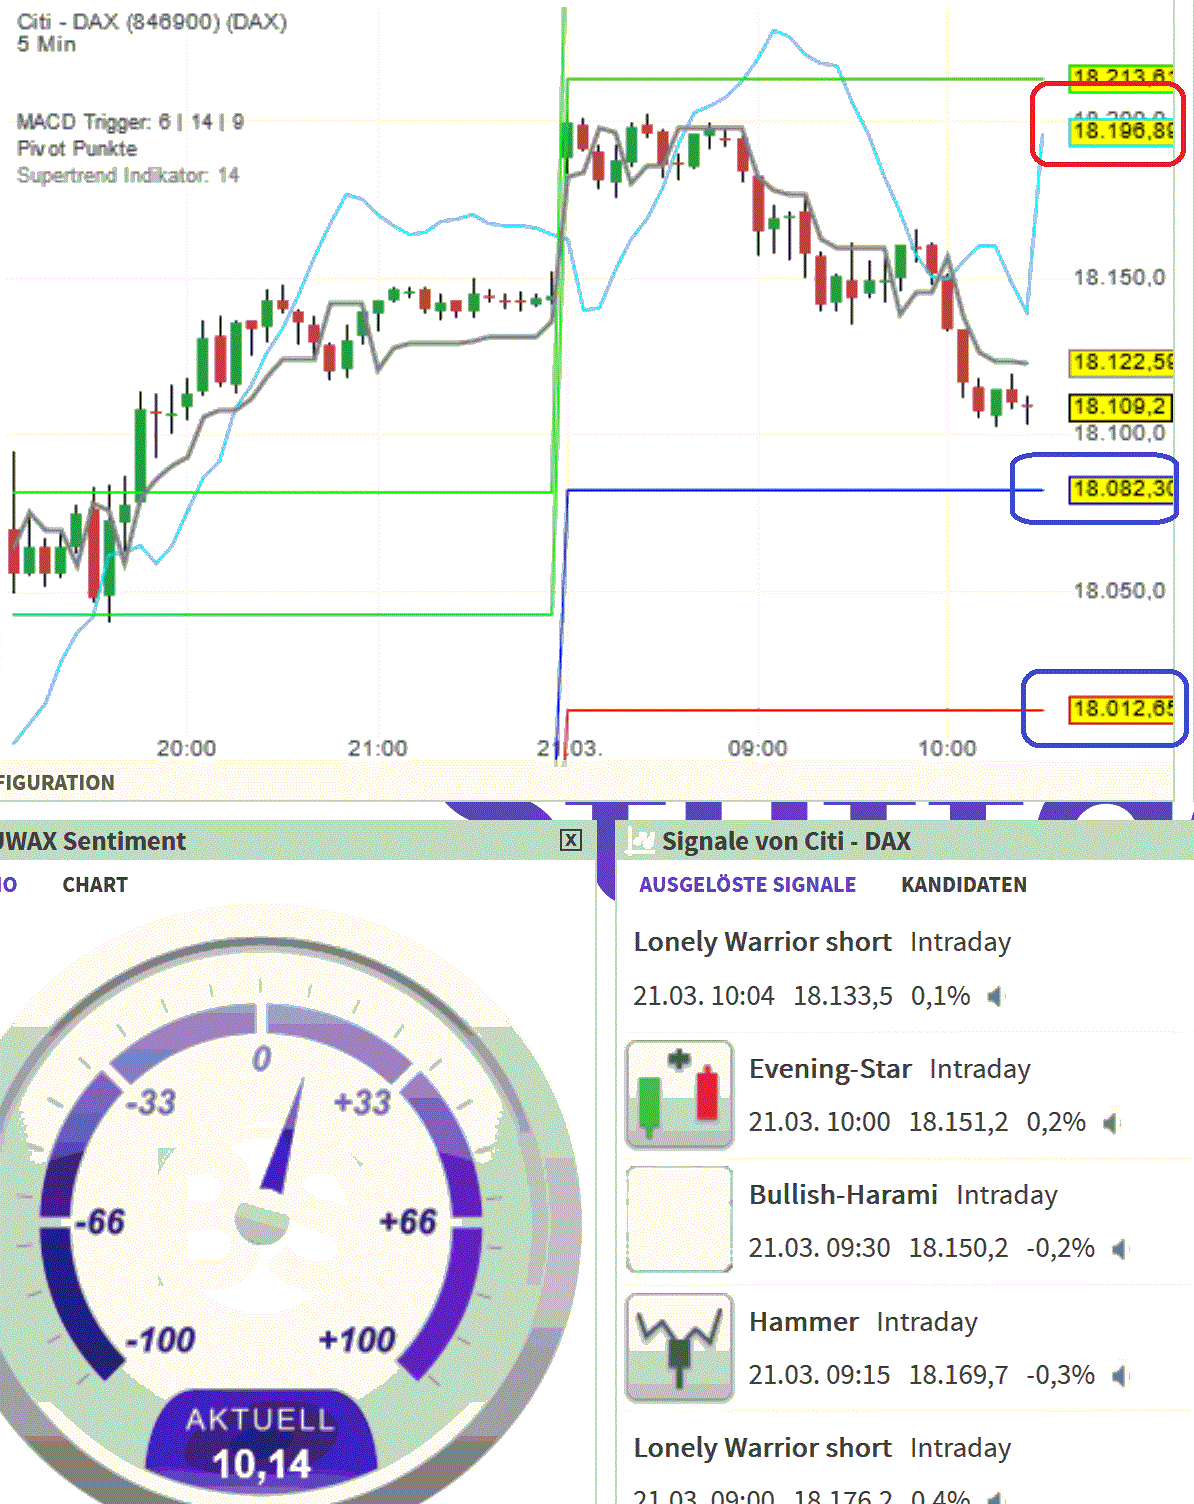
Task: Click the Hammer candlestick pattern icon
Action: [x=678, y=1346]
